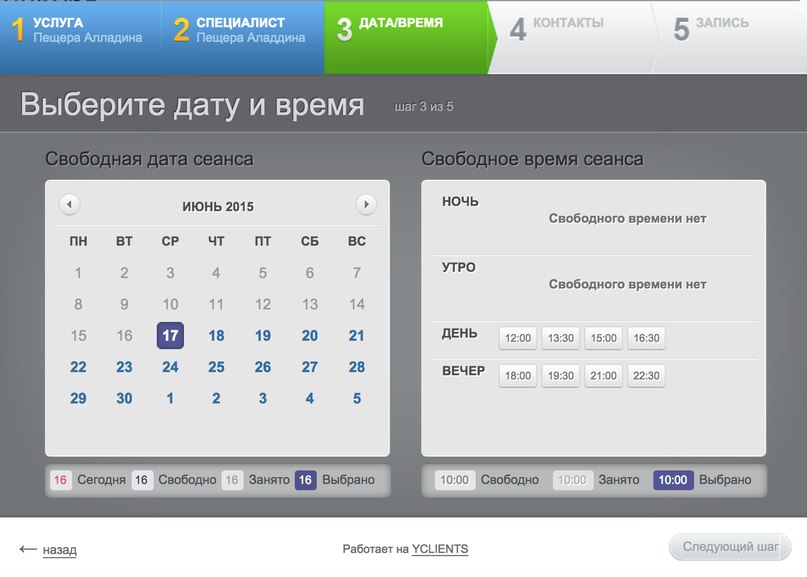
Task: Go to next month in calendar
Action: [366, 204]
